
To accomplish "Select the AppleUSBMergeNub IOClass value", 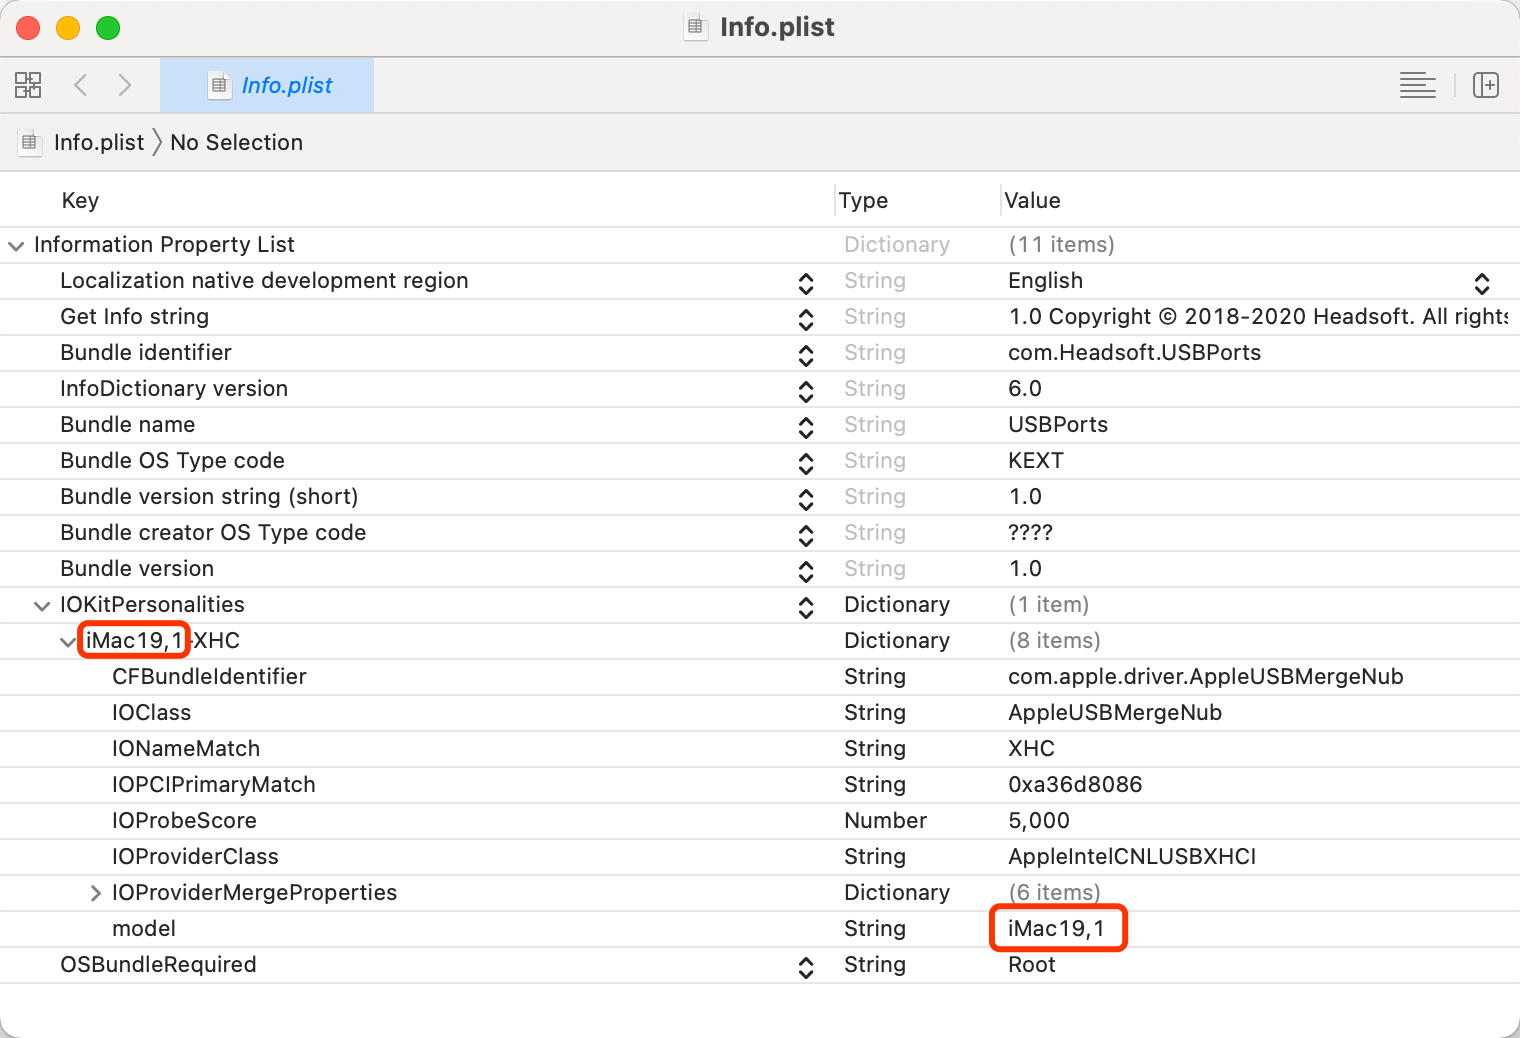I will tap(1115, 712).
